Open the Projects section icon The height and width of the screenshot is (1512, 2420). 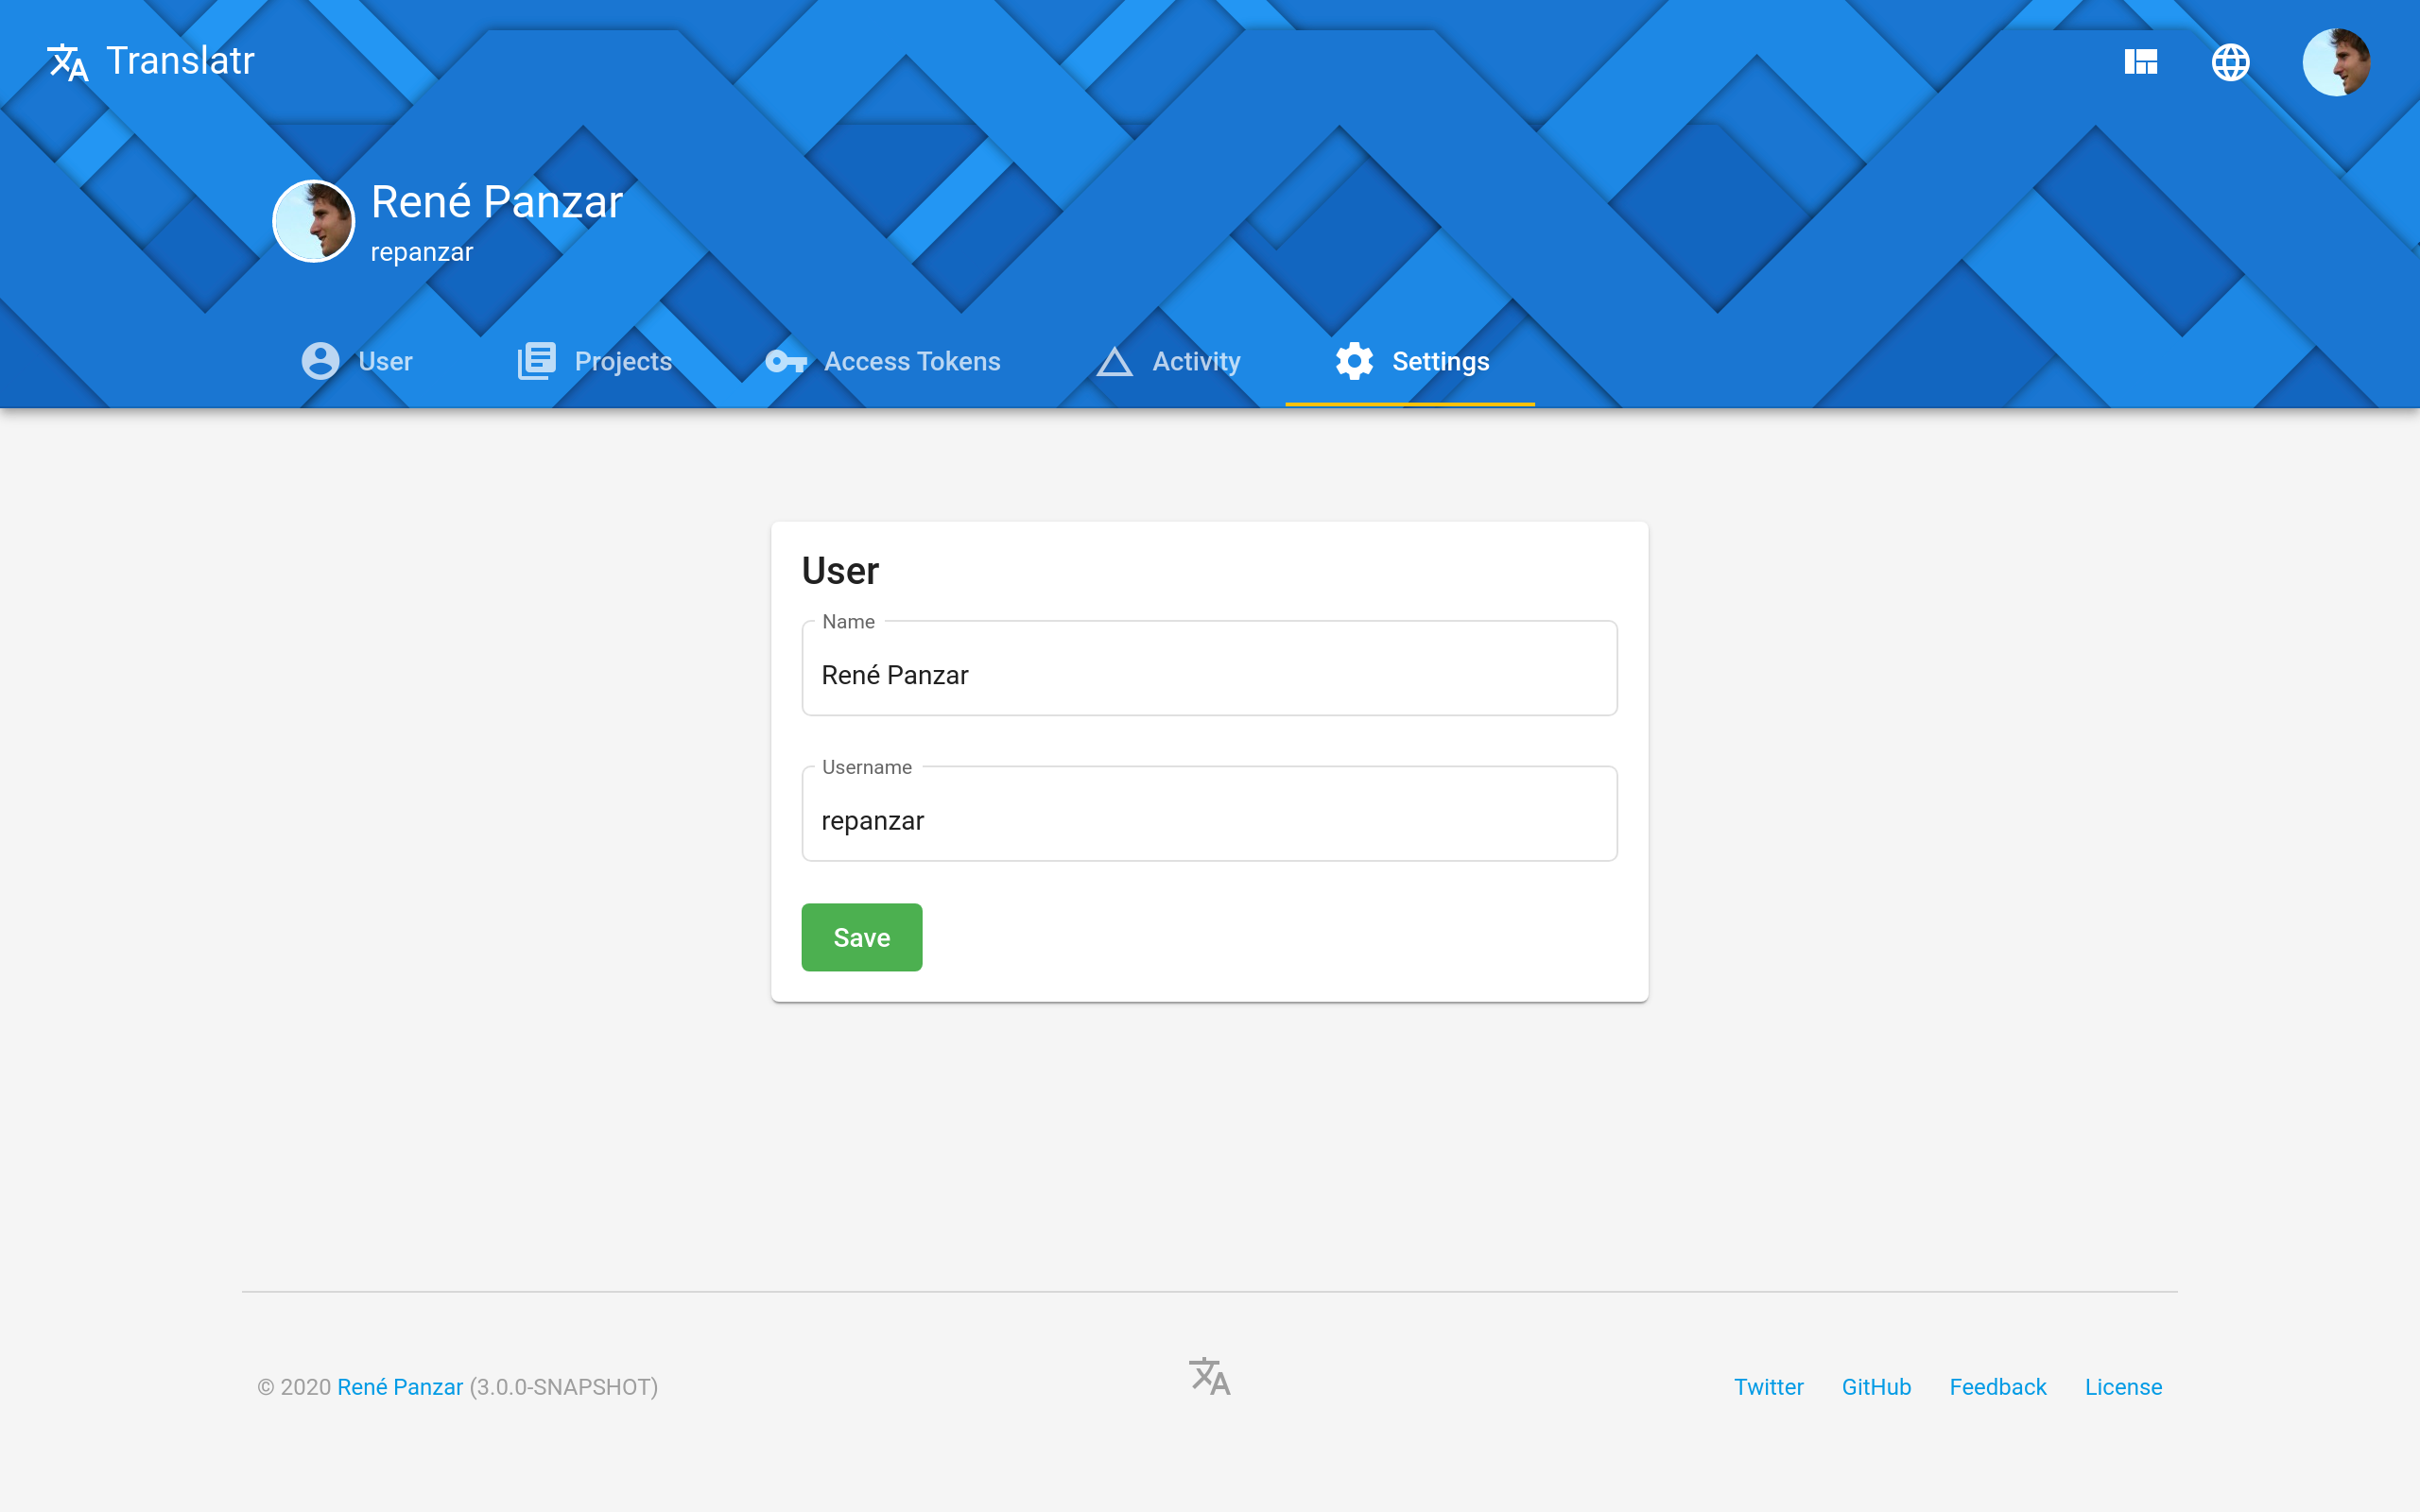537,361
